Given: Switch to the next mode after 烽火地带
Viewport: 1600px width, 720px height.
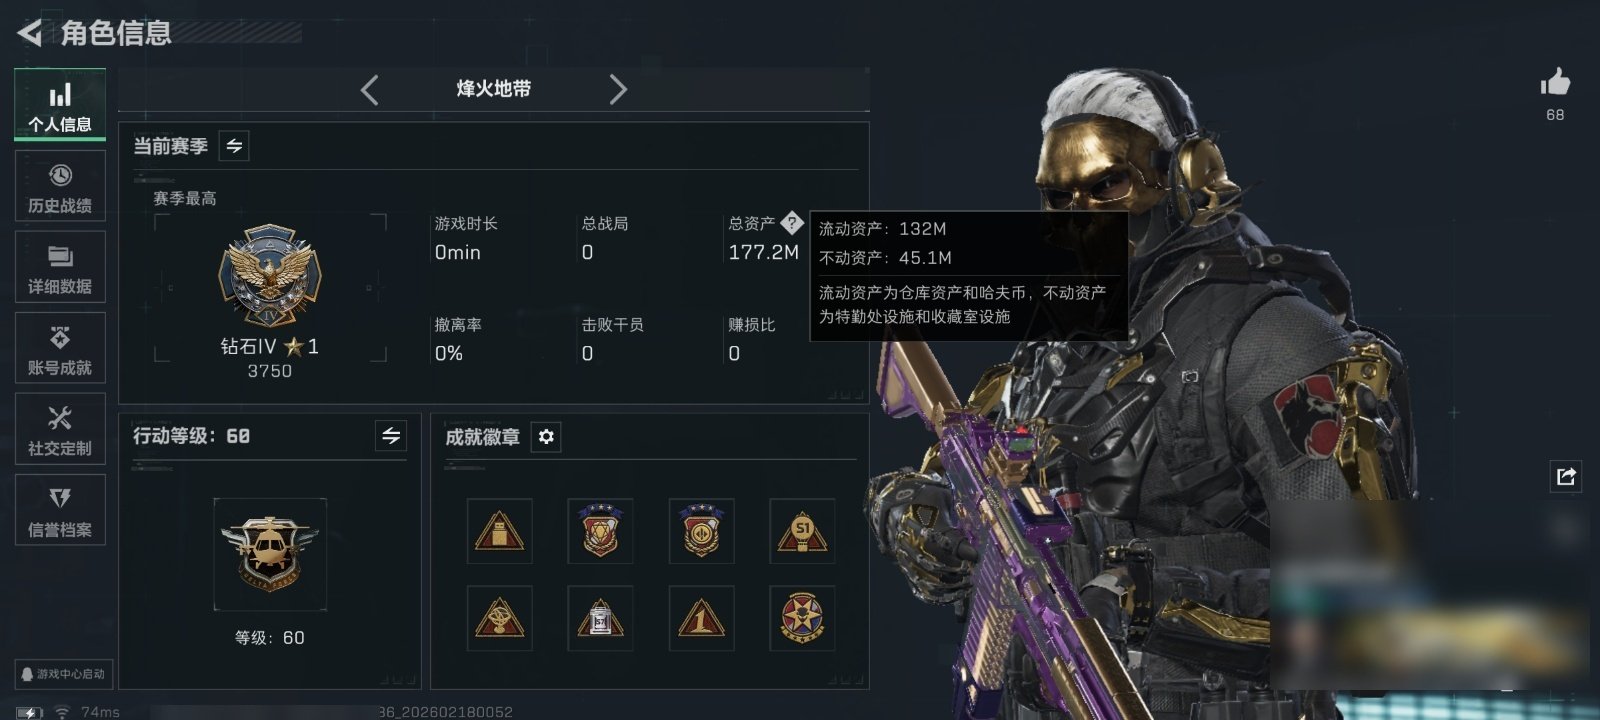Looking at the screenshot, I should [618, 90].
